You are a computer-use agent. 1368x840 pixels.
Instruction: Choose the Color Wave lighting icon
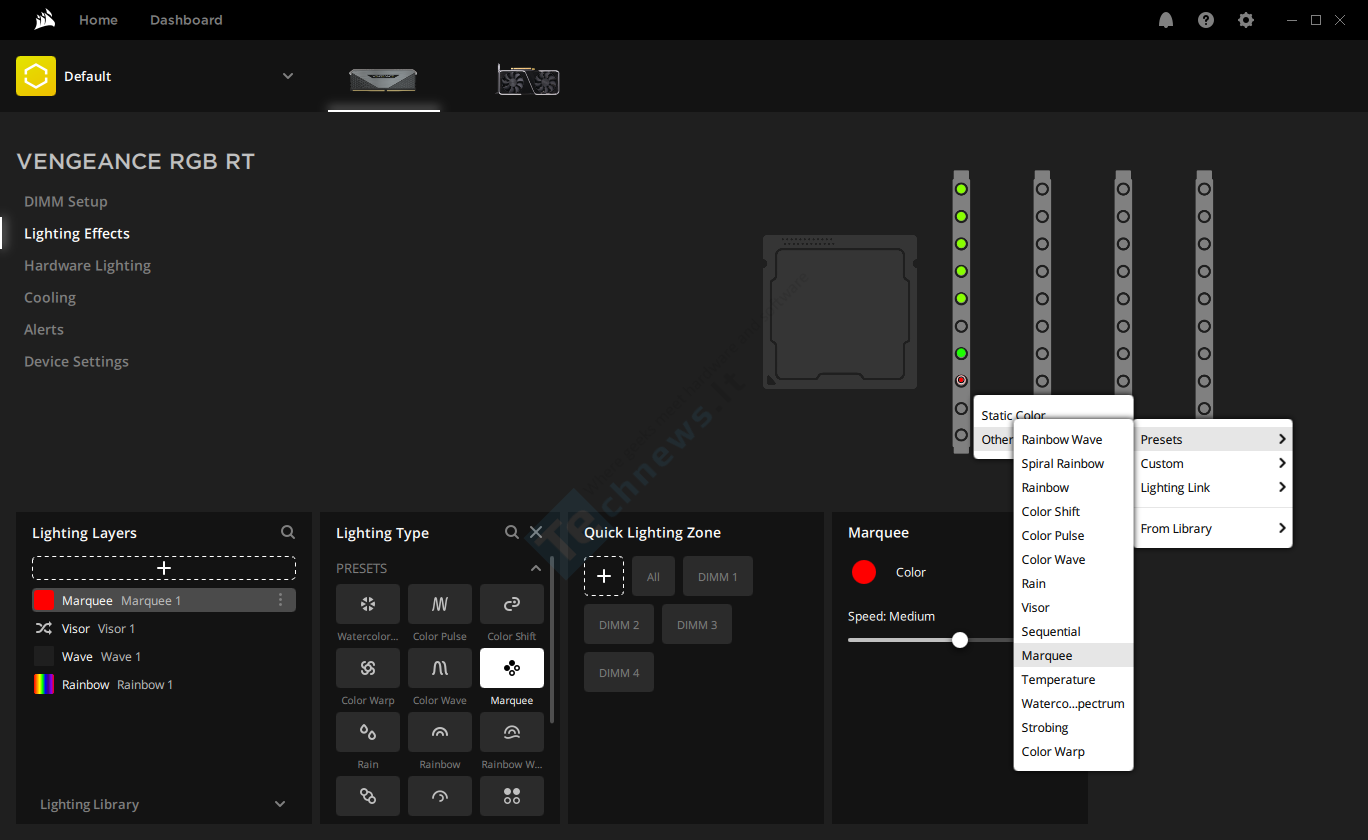point(440,668)
